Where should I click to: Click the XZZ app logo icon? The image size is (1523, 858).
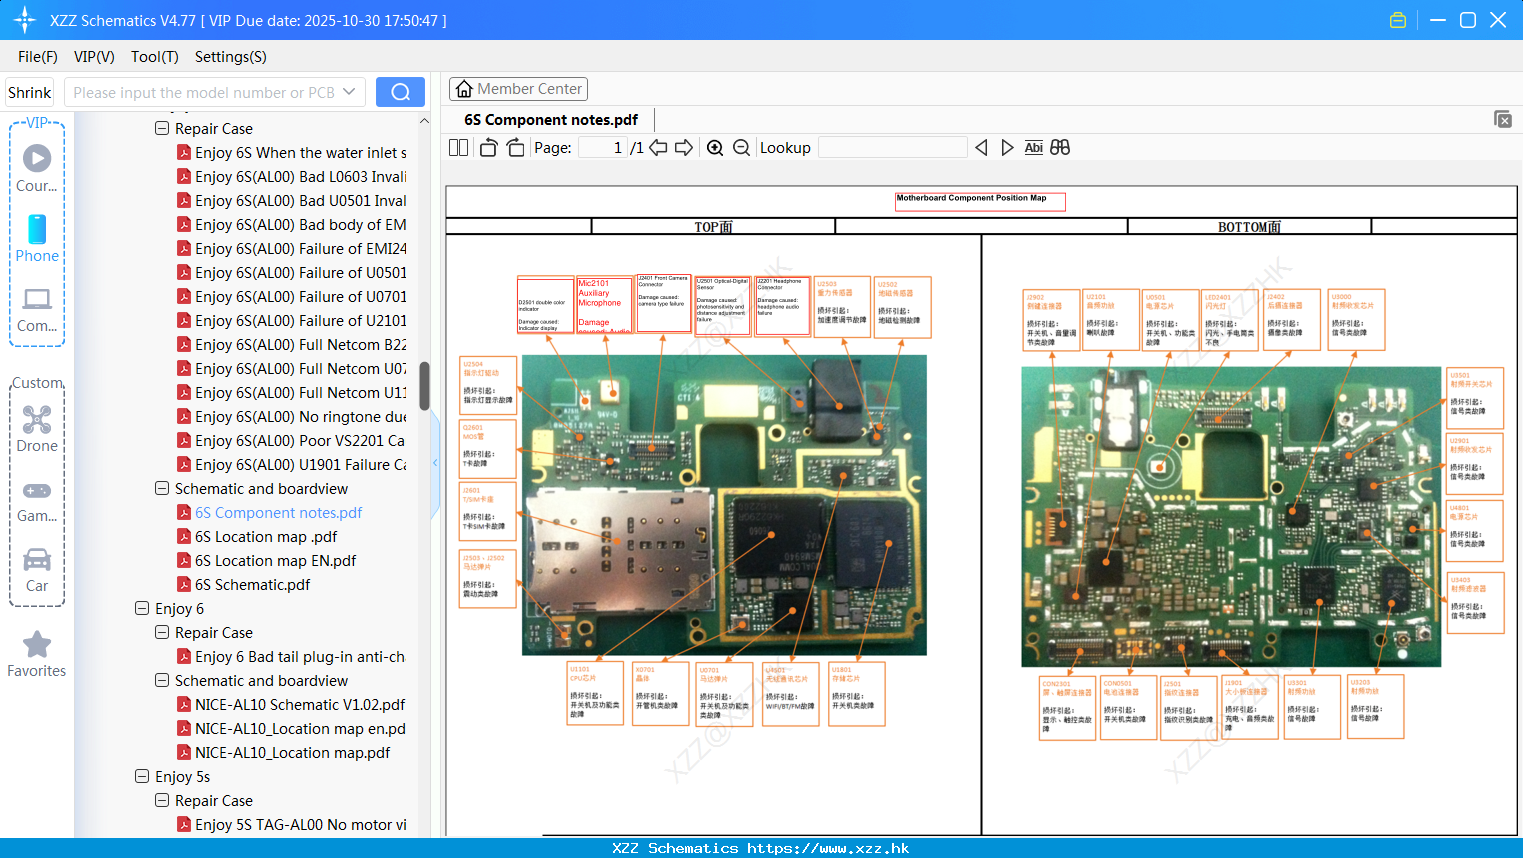point(24,20)
